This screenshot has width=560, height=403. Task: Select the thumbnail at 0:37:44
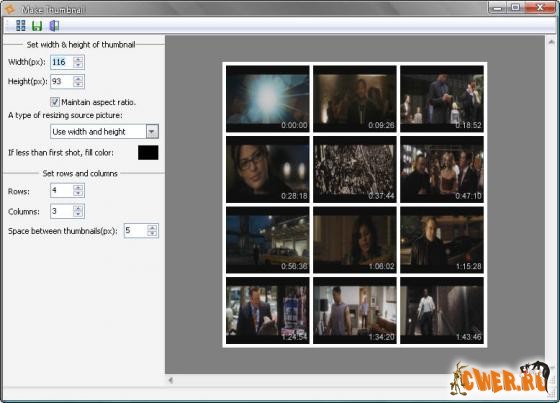coord(355,169)
